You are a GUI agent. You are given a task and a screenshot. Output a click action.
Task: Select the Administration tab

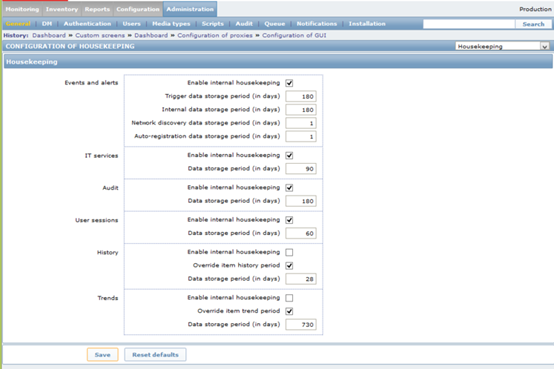tap(190, 9)
